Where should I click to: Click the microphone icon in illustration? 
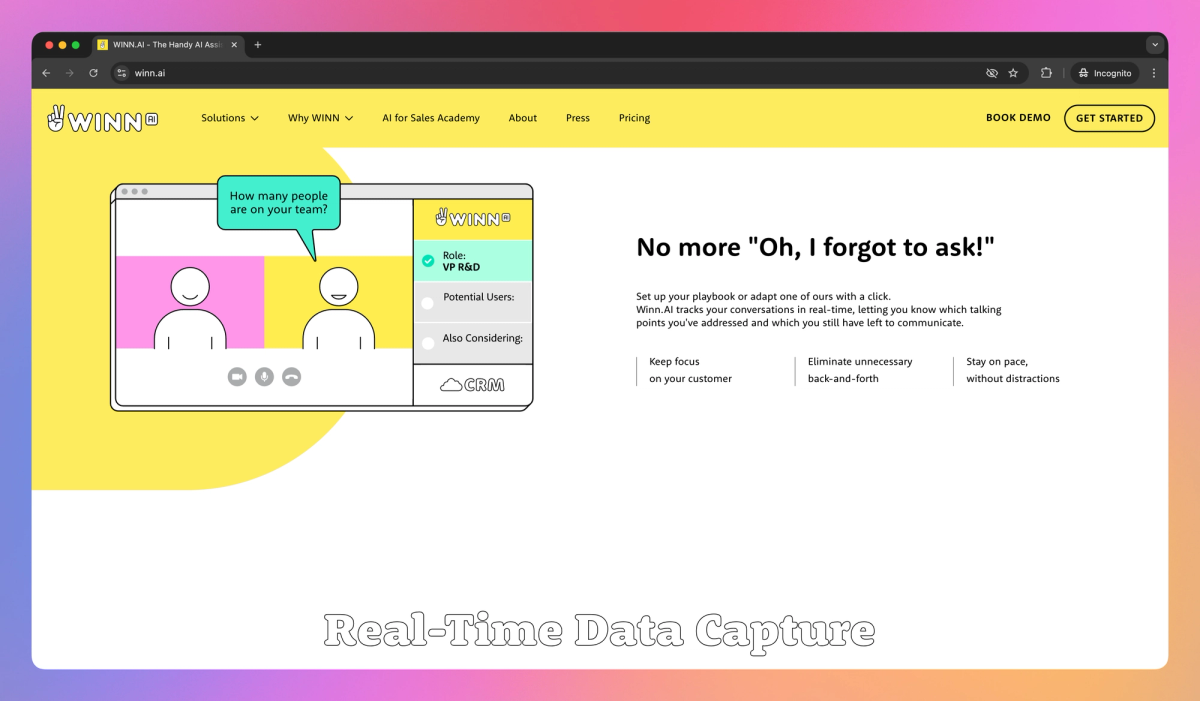(x=264, y=376)
